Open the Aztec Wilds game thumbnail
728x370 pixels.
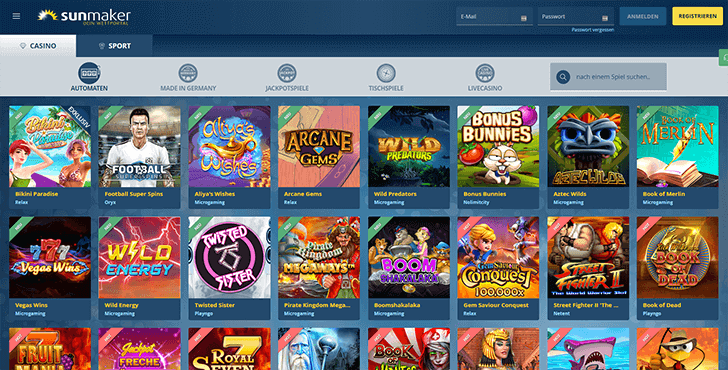588,147
